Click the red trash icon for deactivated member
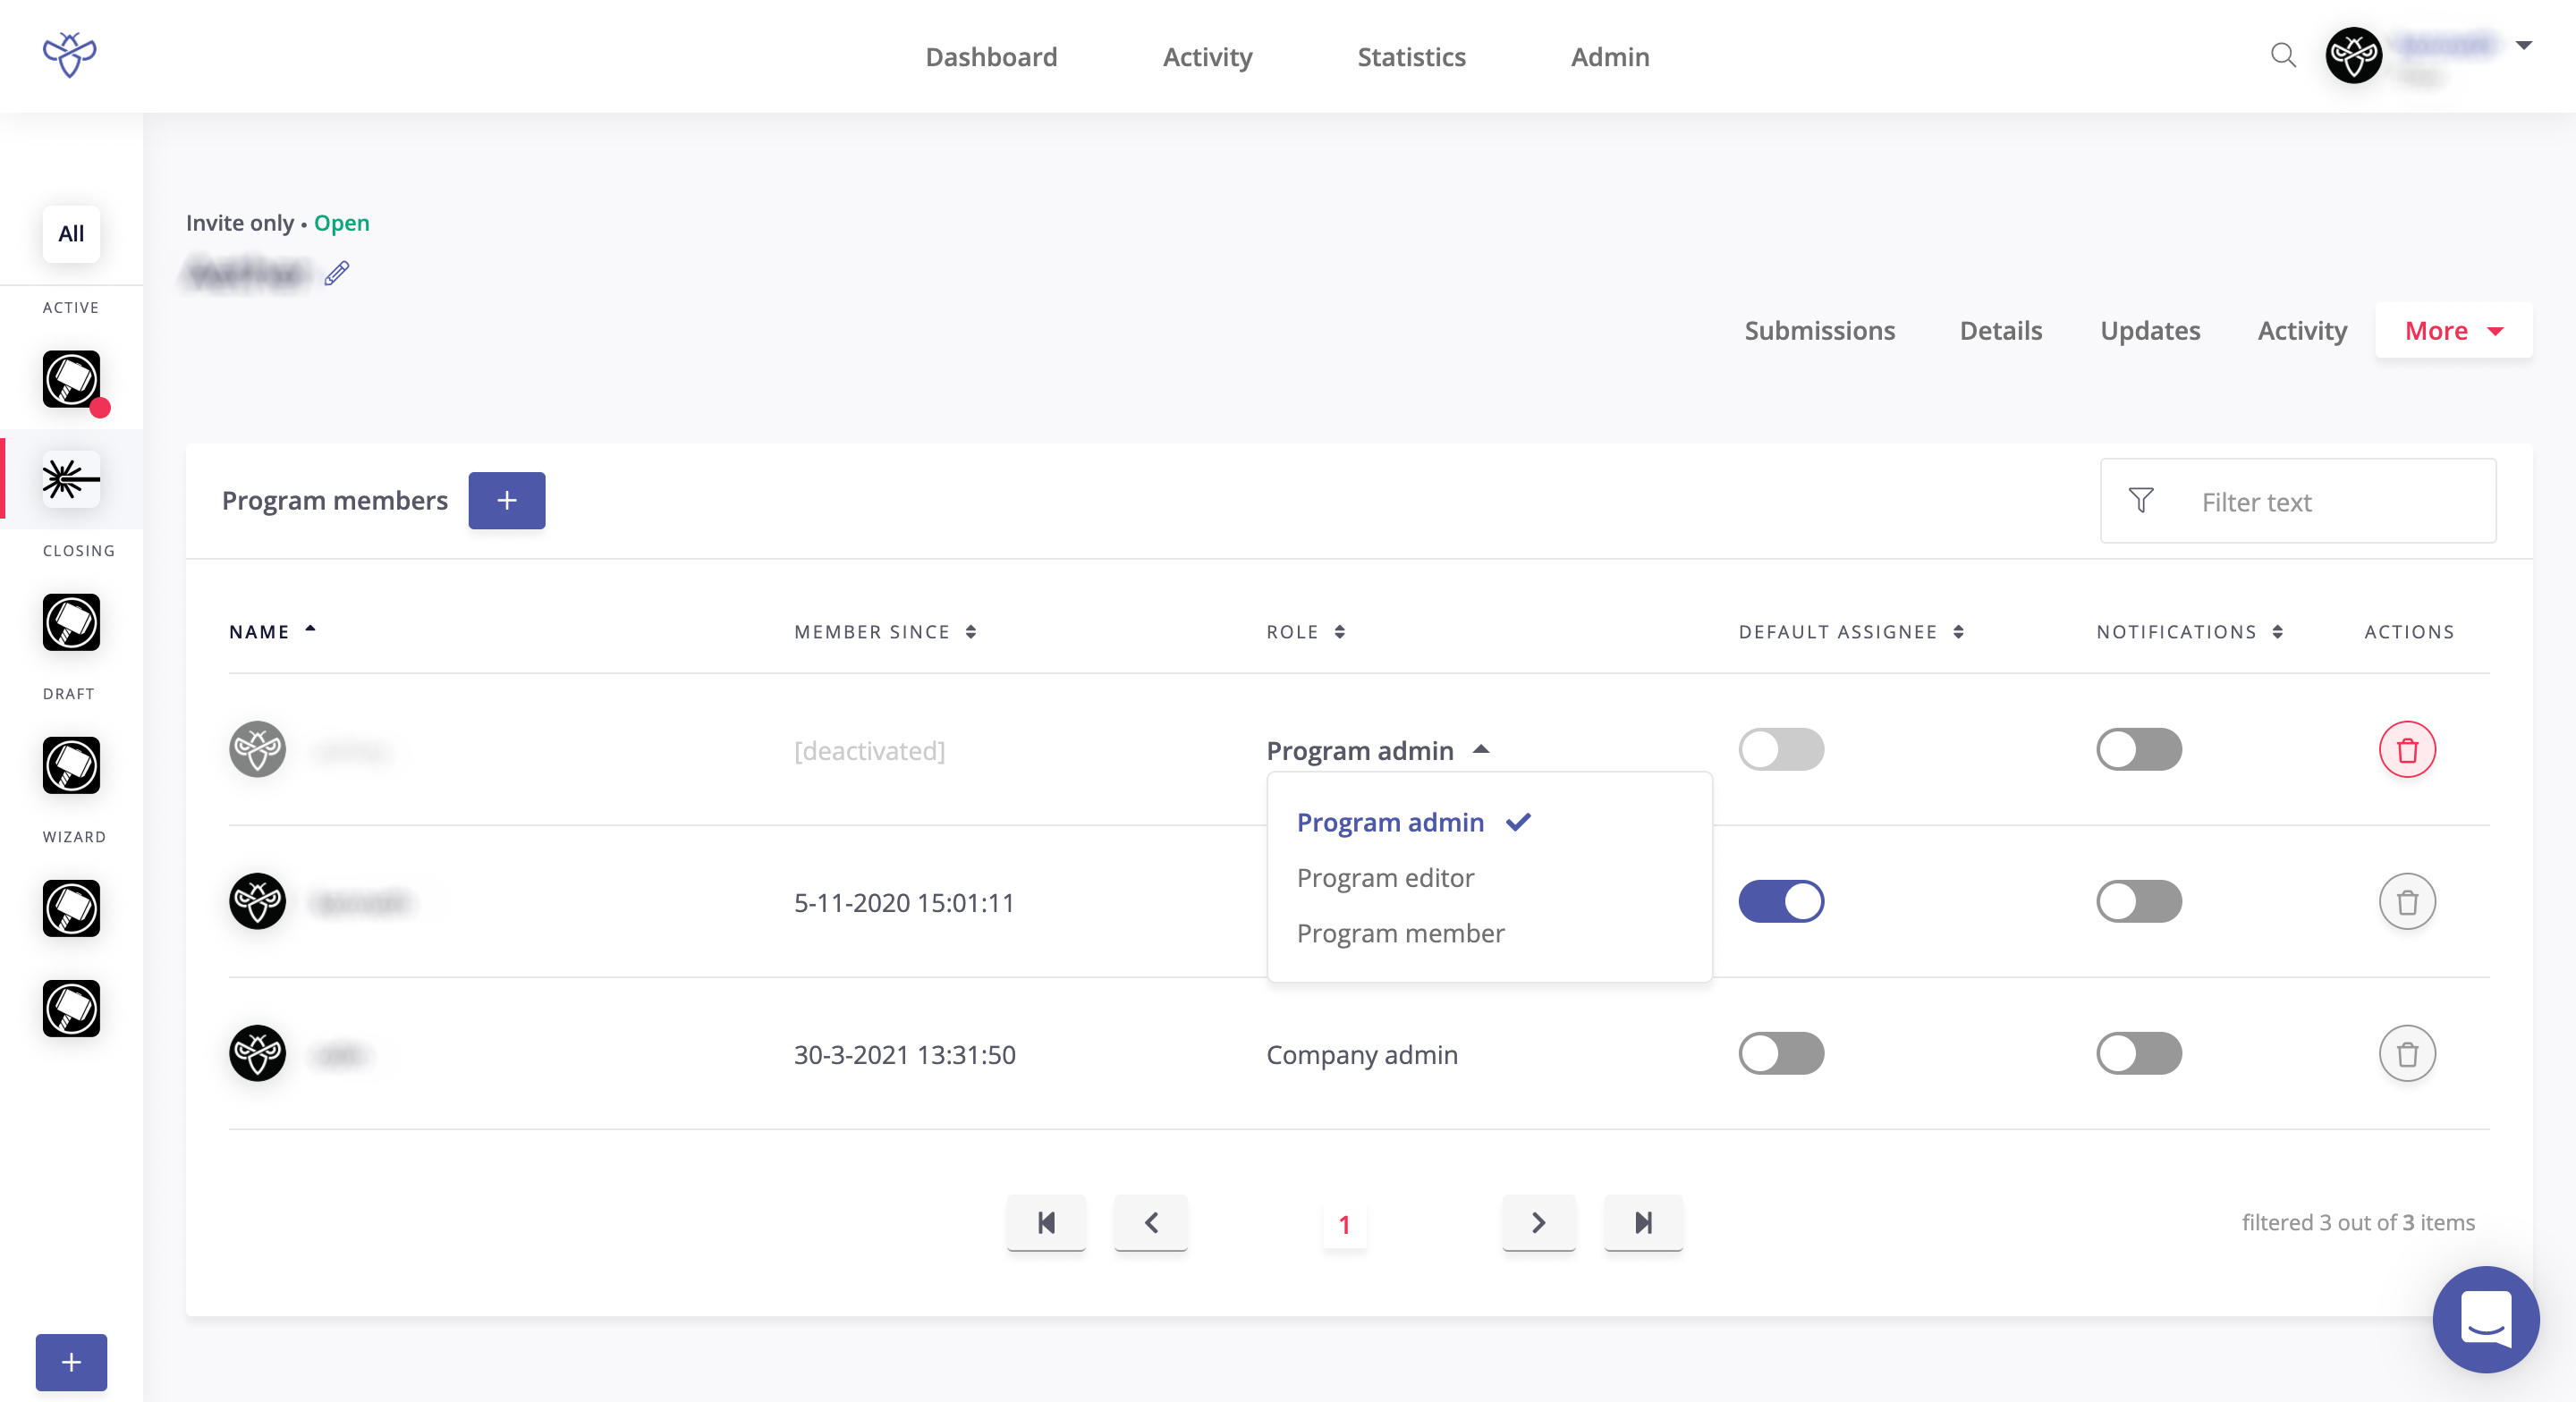The image size is (2576, 1402). 2406,750
